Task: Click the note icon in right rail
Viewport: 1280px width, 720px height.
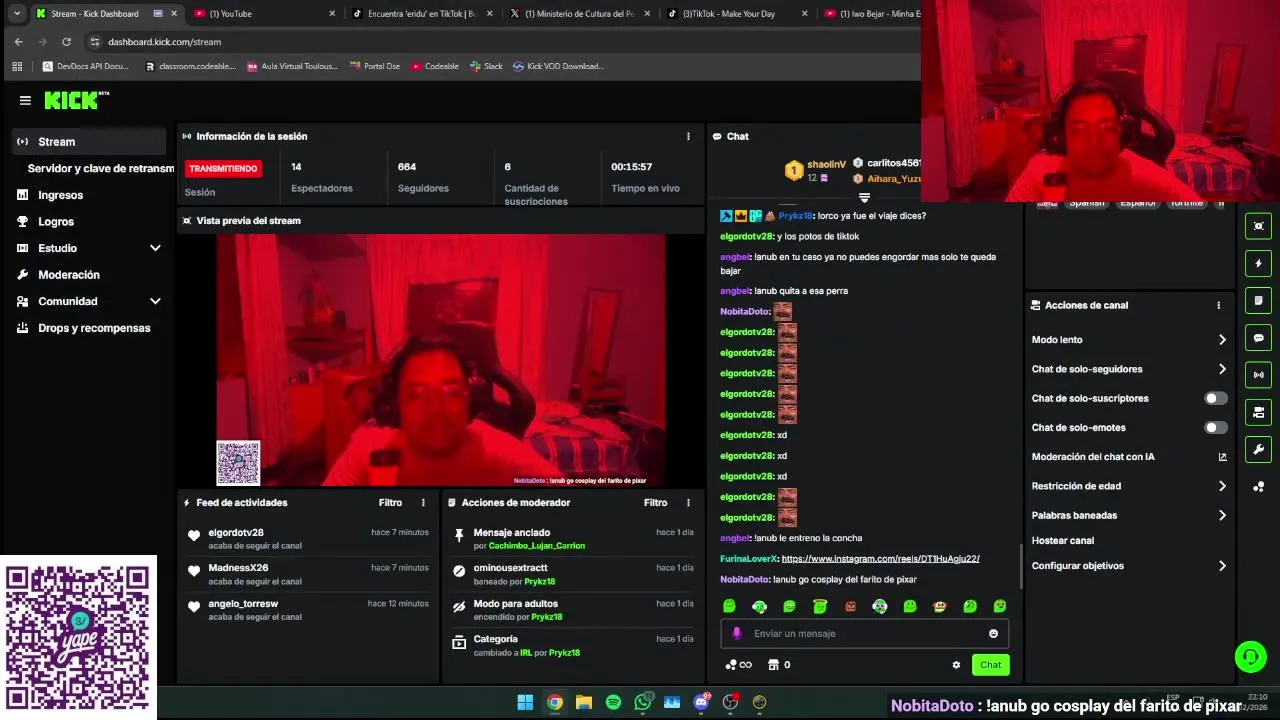Action: point(1258,300)
